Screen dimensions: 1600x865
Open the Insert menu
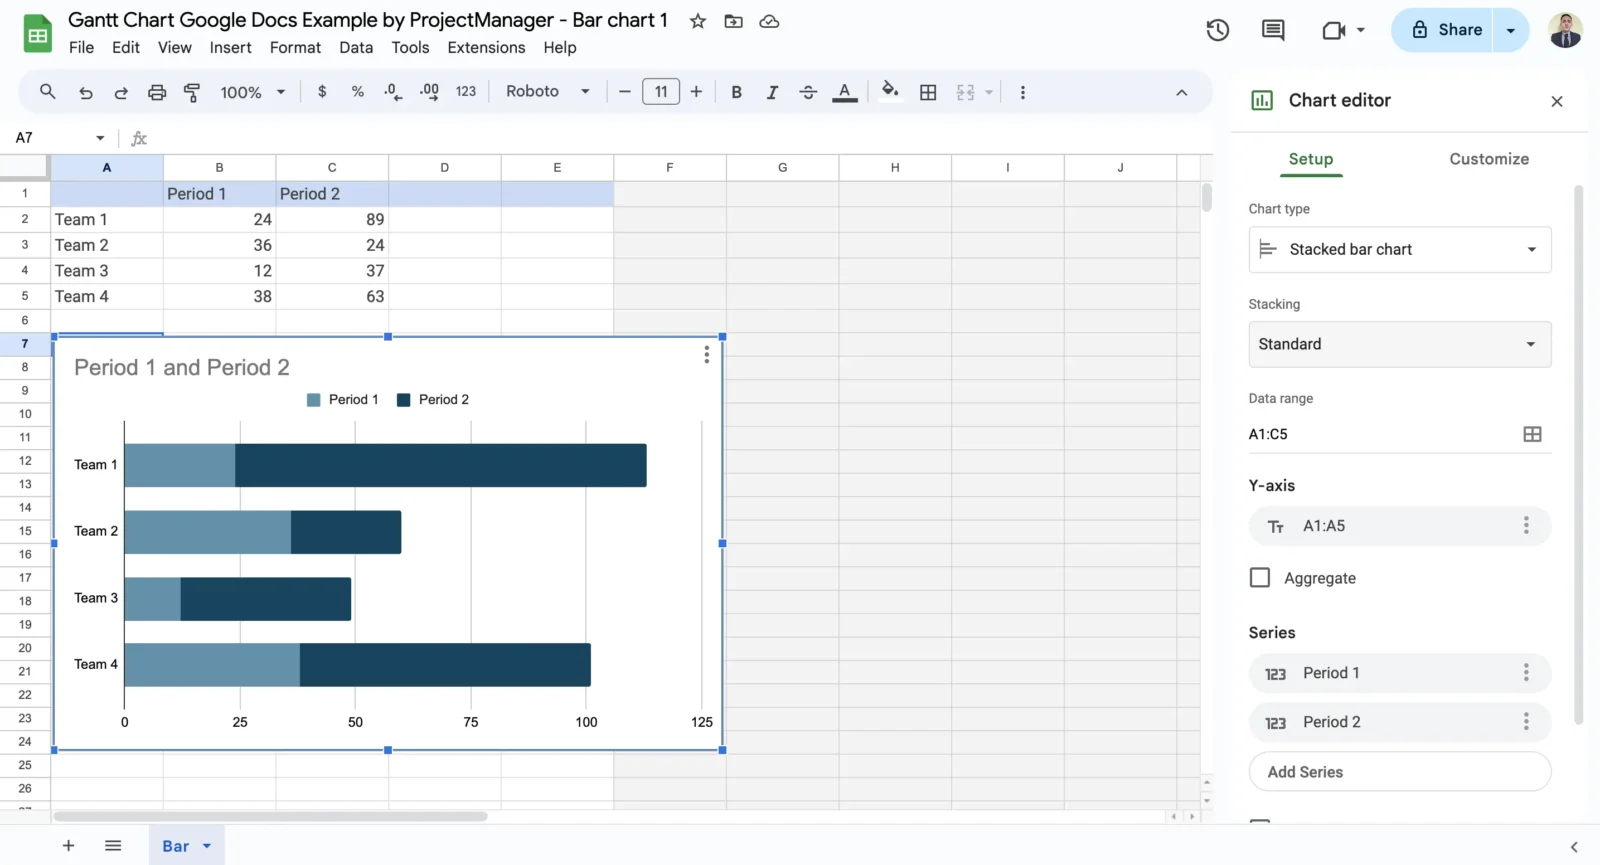coord(230,47)
